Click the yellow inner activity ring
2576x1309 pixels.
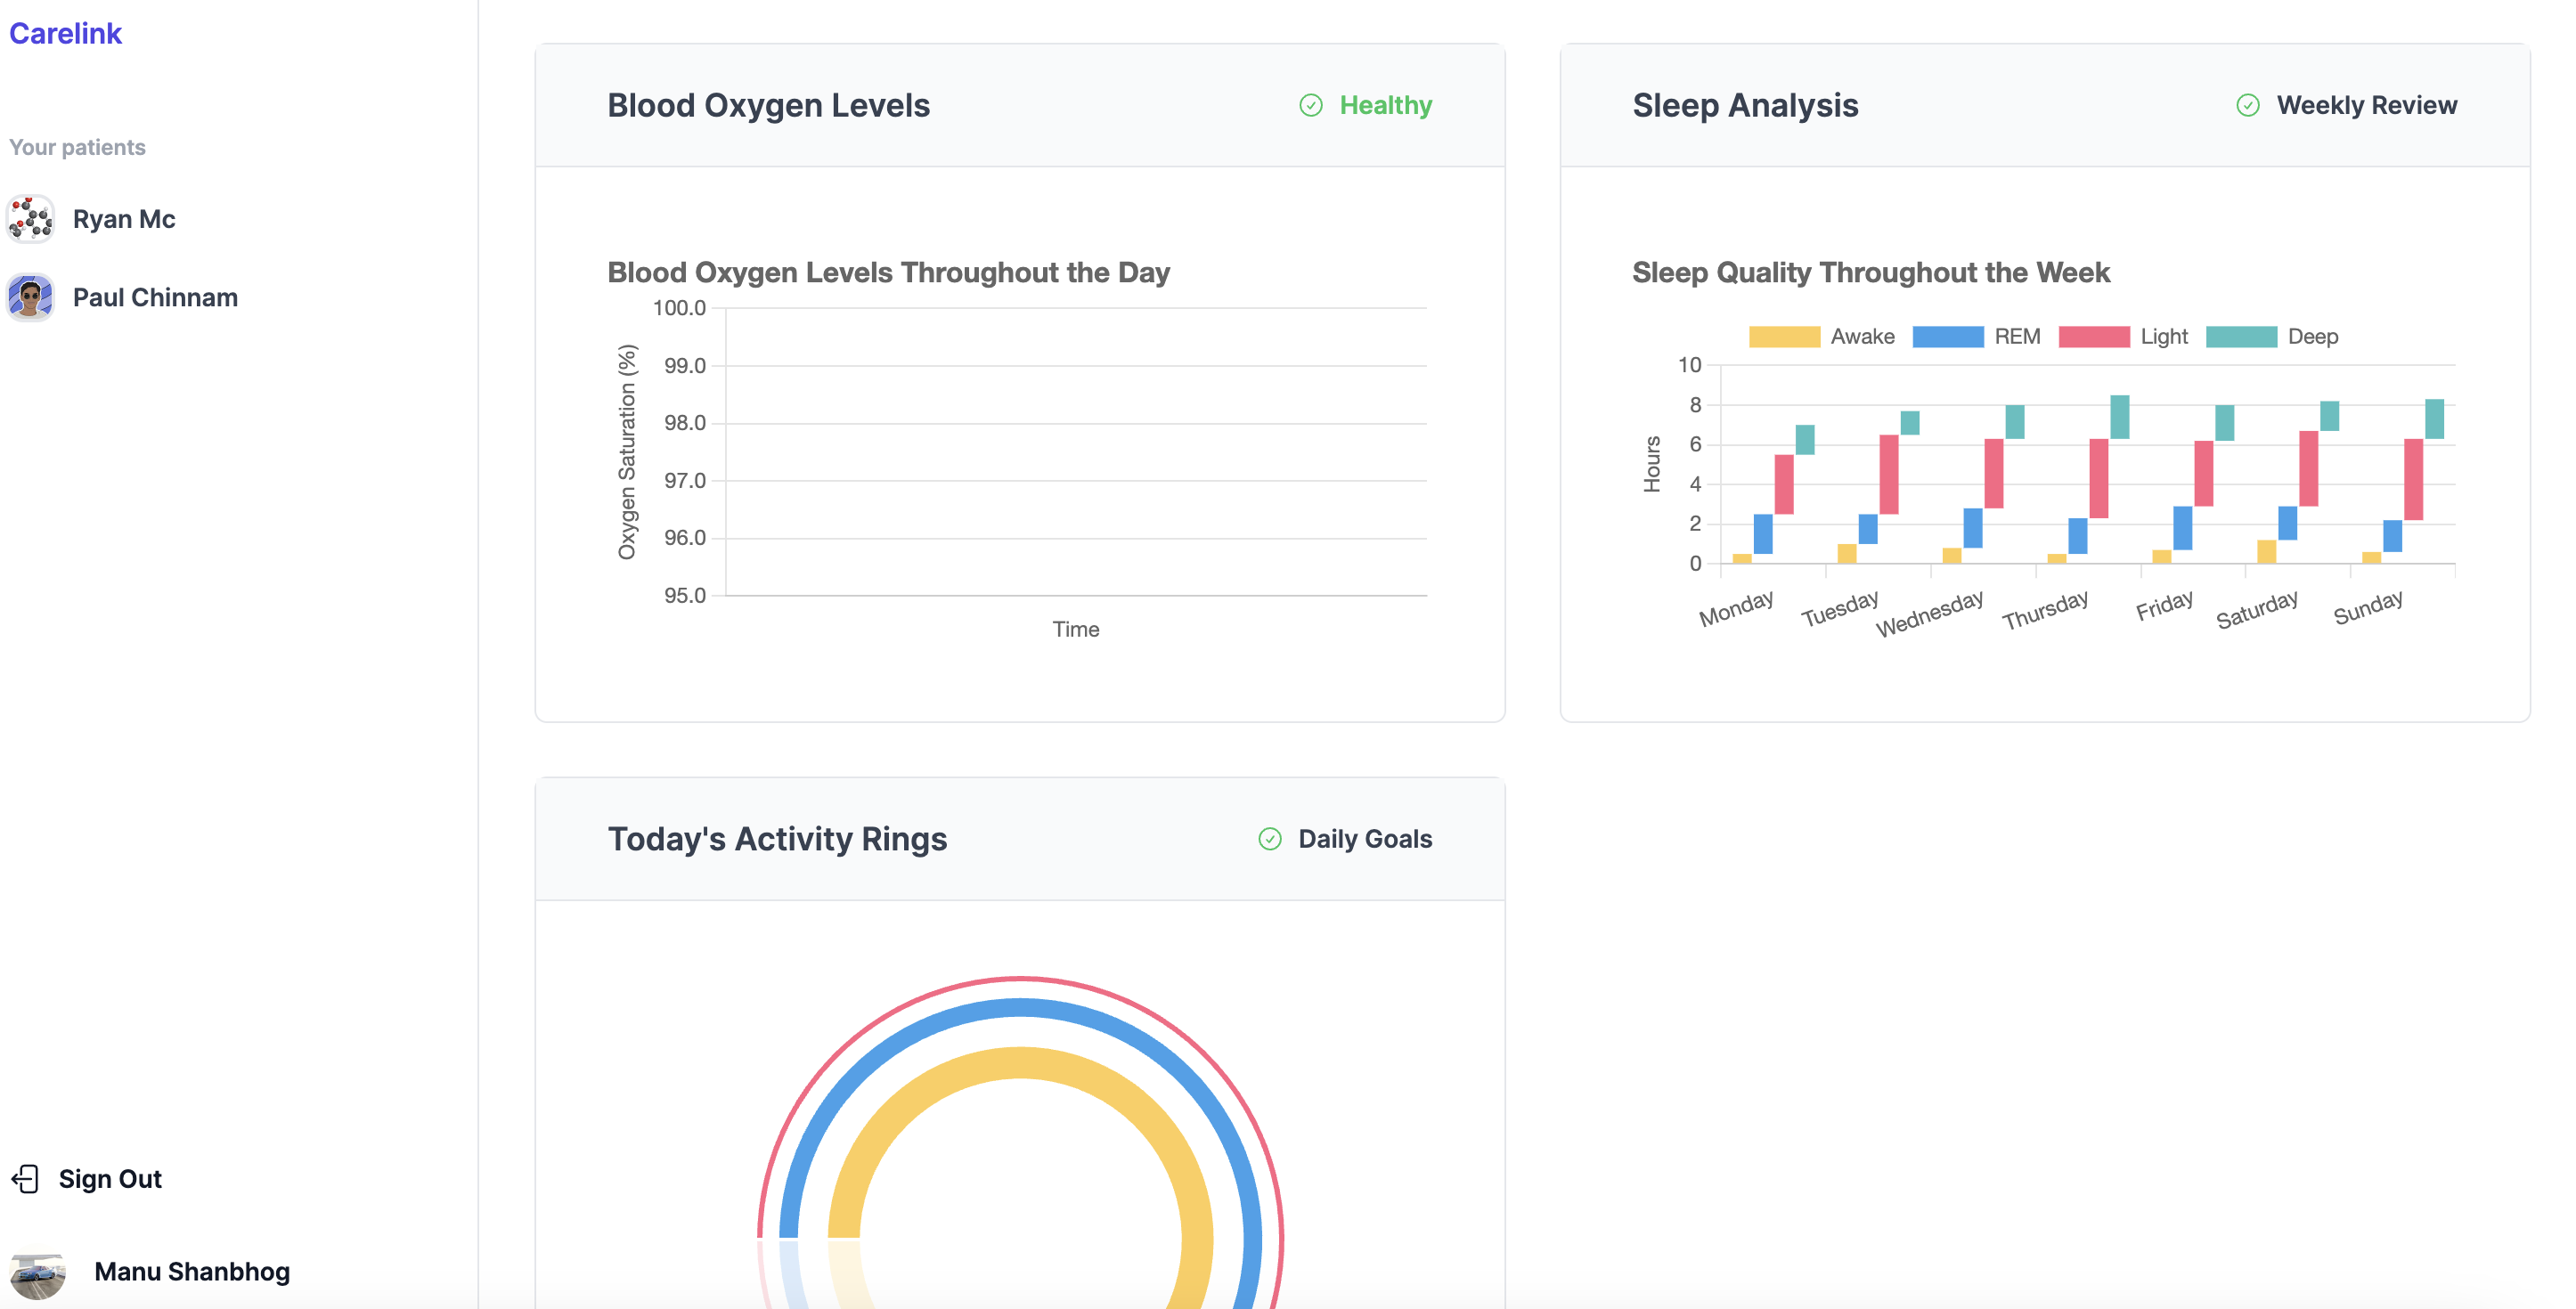click(x=1020, y=1063)
